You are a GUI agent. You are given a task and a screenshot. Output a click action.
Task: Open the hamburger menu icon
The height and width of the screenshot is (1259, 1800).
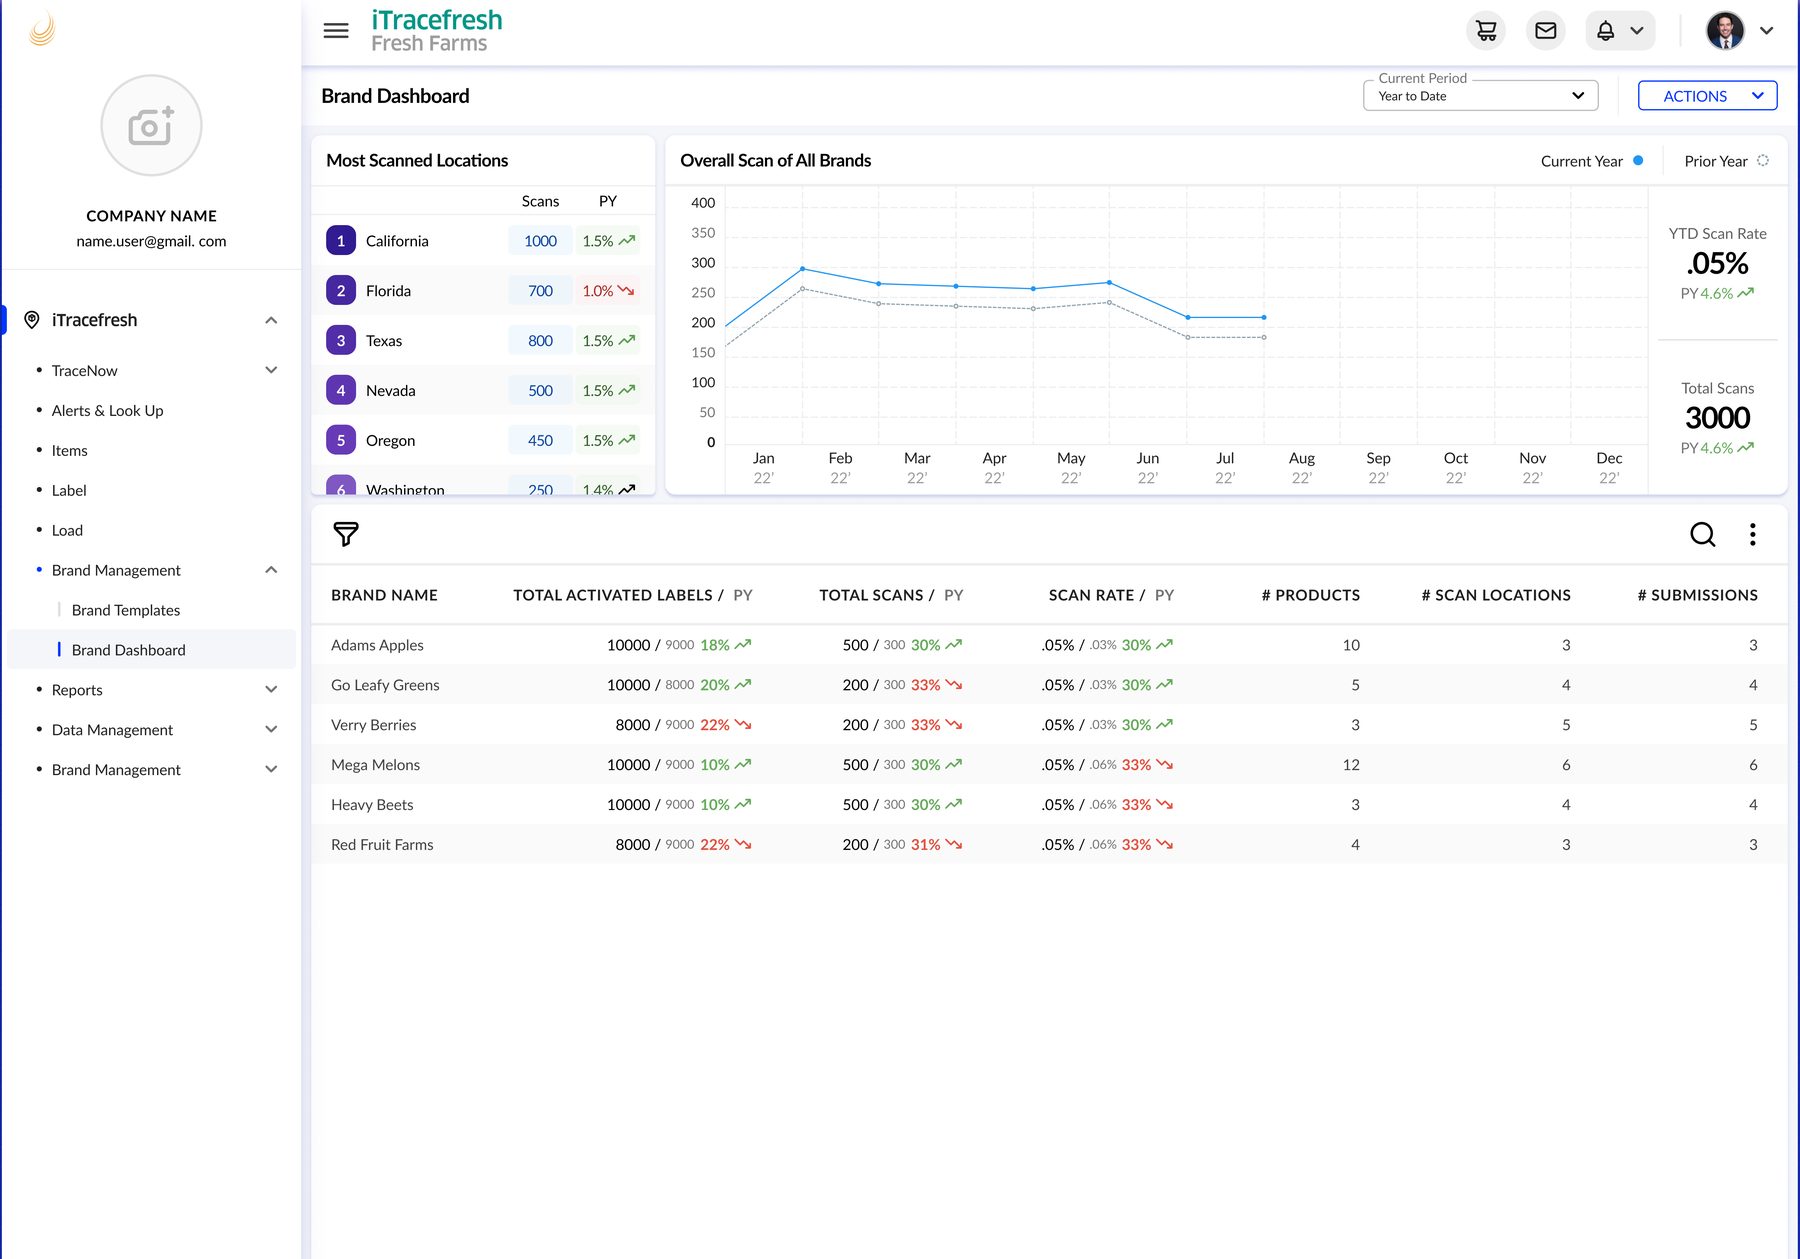[336, 31]
